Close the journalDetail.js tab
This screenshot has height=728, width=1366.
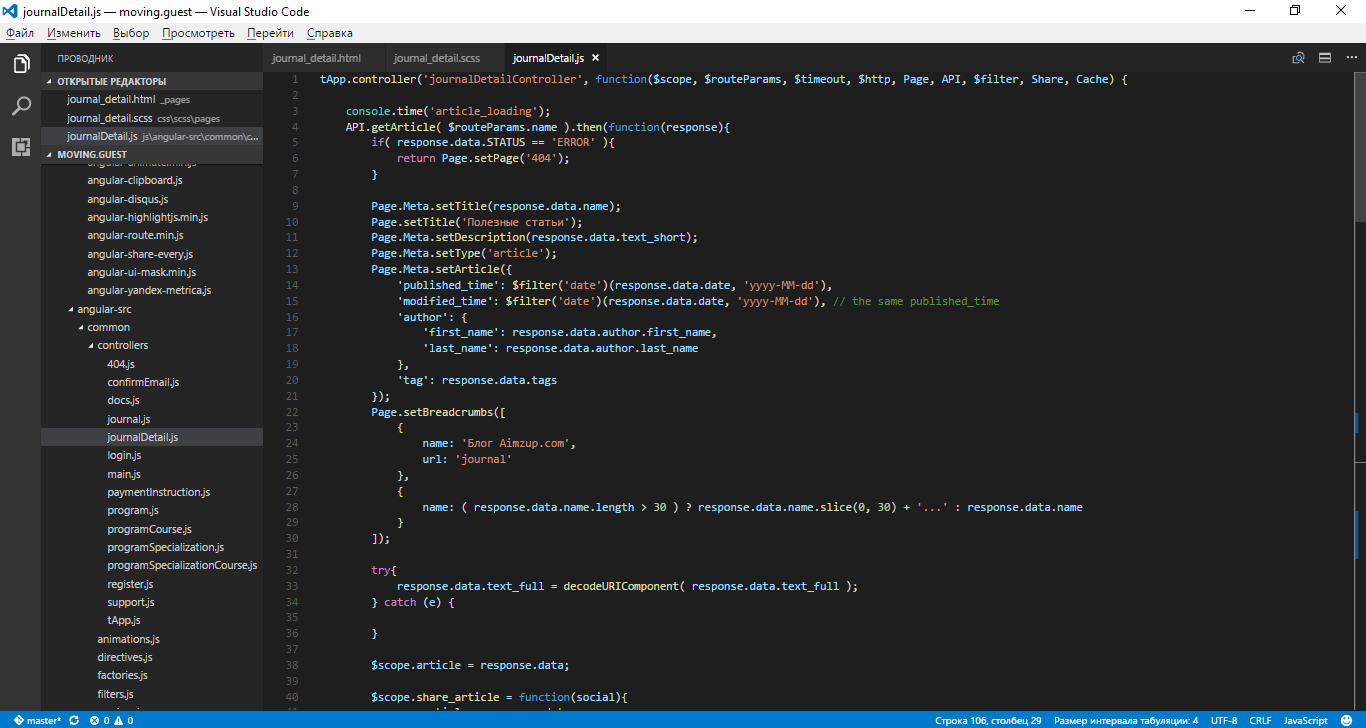(x=595, y=58)
